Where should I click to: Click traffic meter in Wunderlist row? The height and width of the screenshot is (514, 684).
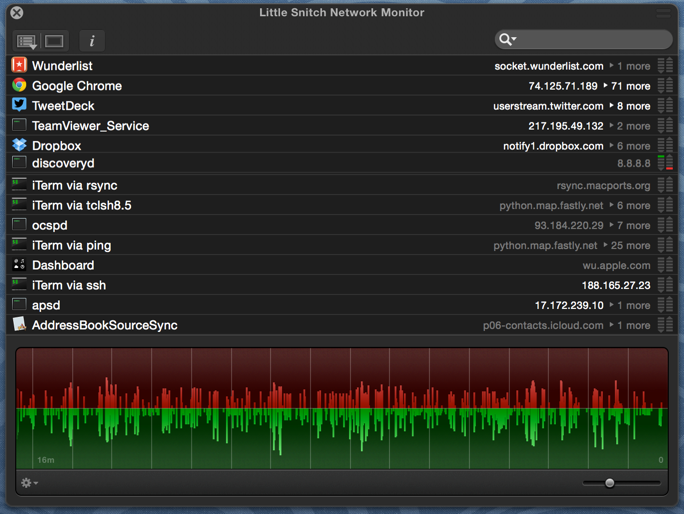pyautogui.click(x=665, y=65)
